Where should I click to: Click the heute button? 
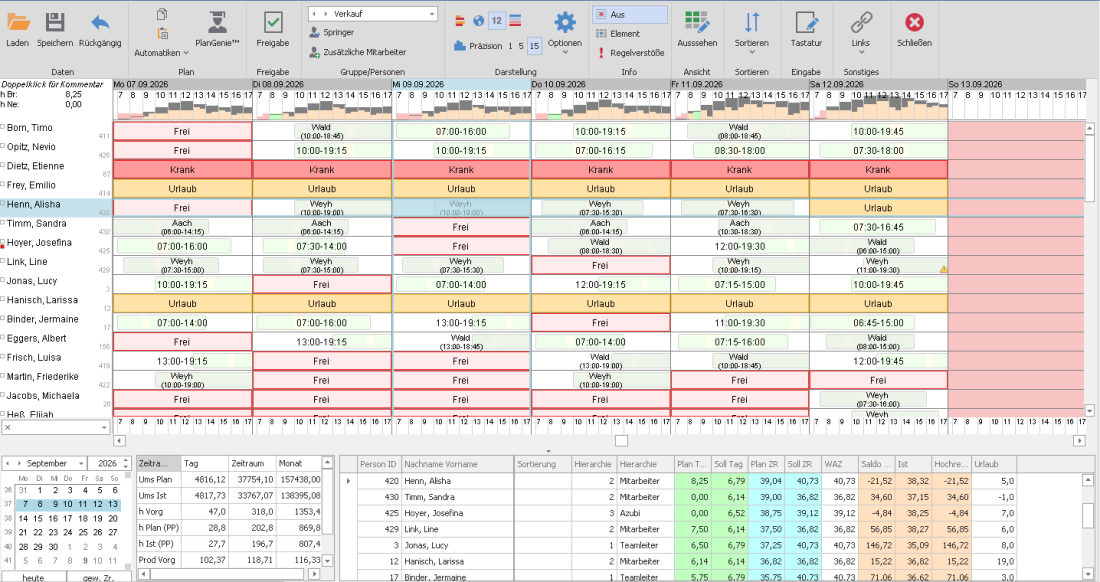tap(33, 578)
